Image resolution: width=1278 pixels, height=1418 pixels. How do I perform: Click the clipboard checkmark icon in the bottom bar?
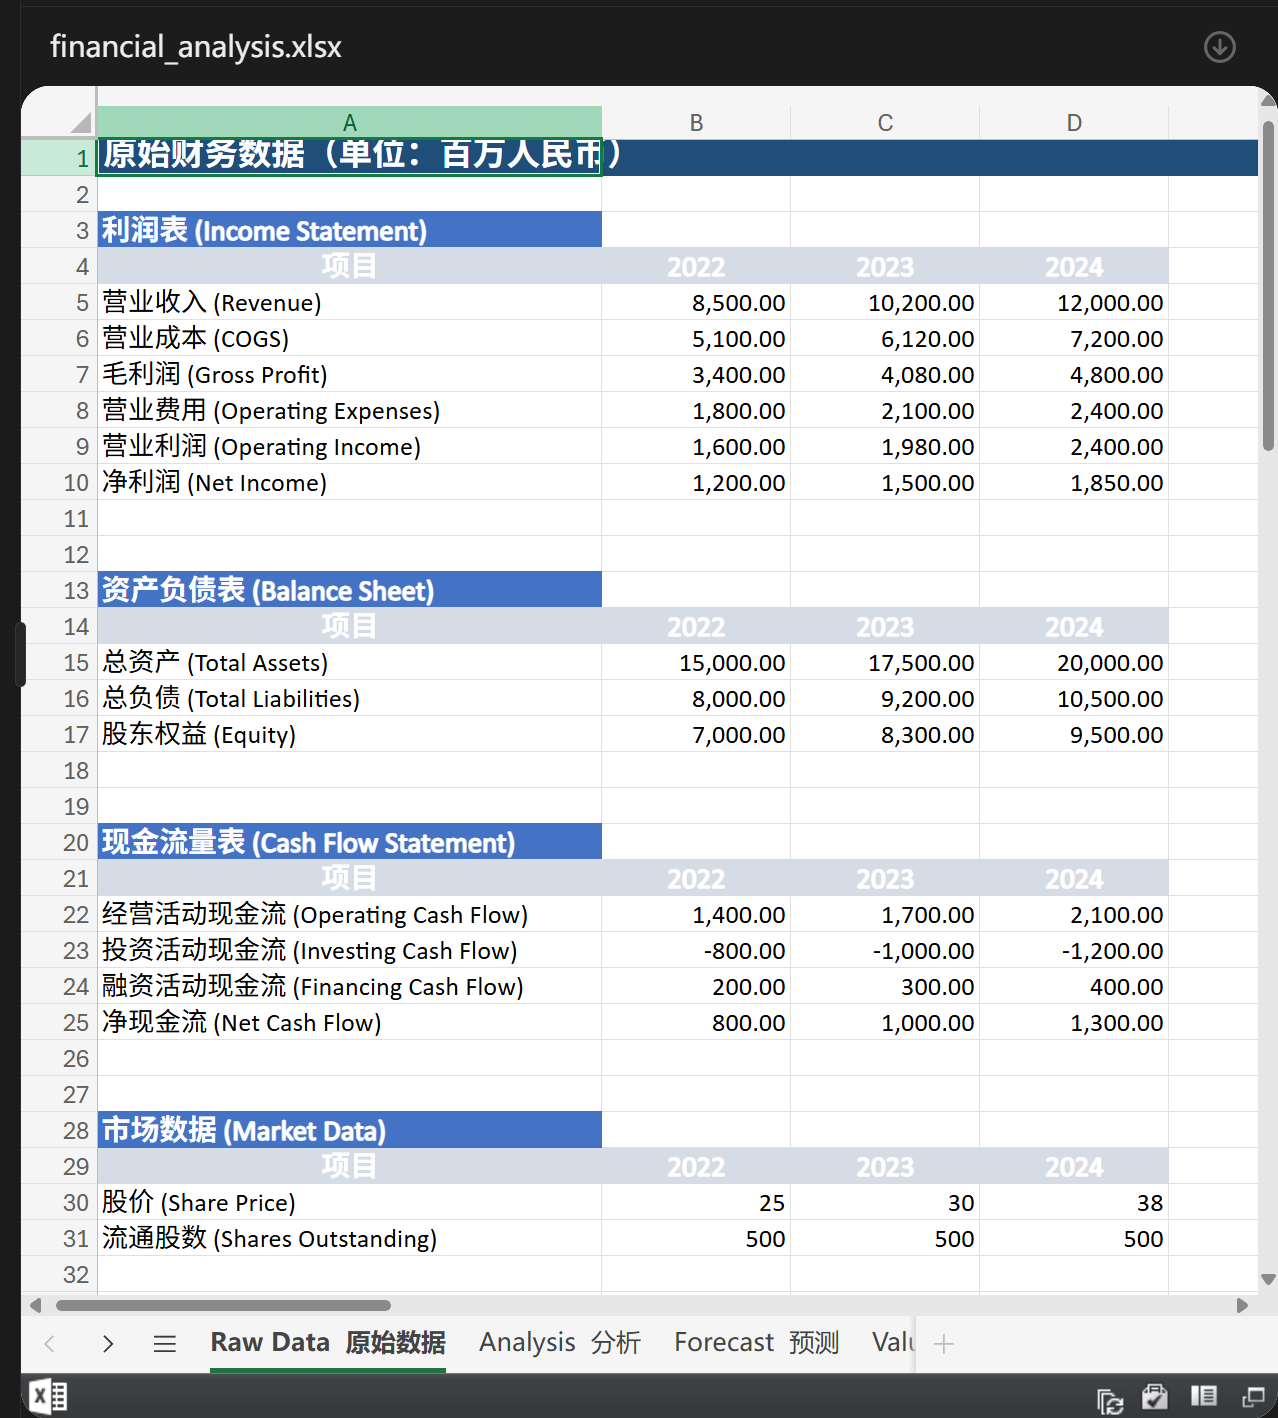pos(1155,1397)
